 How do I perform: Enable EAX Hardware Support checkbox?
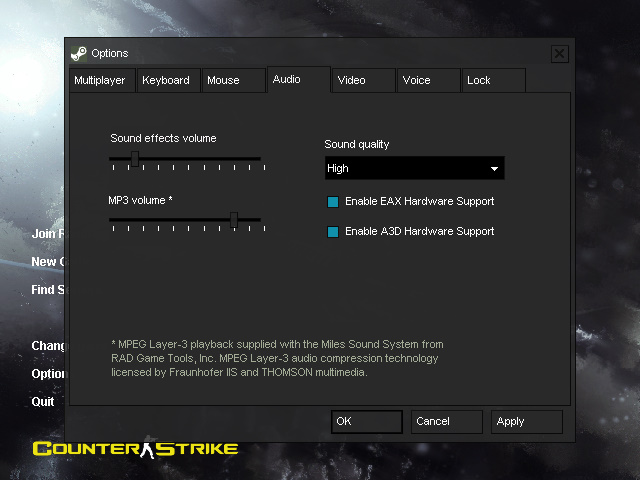pos(333,202)
